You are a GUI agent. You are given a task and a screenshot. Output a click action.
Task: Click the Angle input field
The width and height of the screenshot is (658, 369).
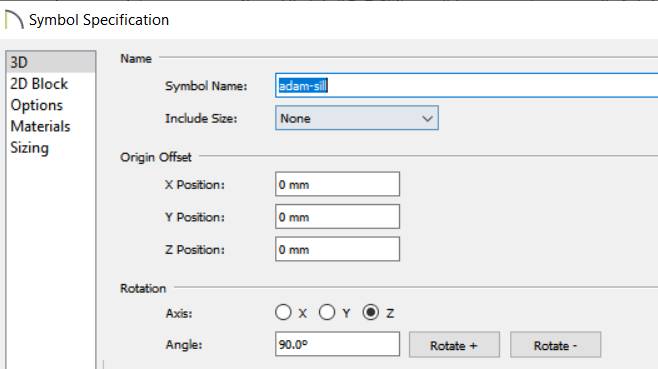point(337,344)
